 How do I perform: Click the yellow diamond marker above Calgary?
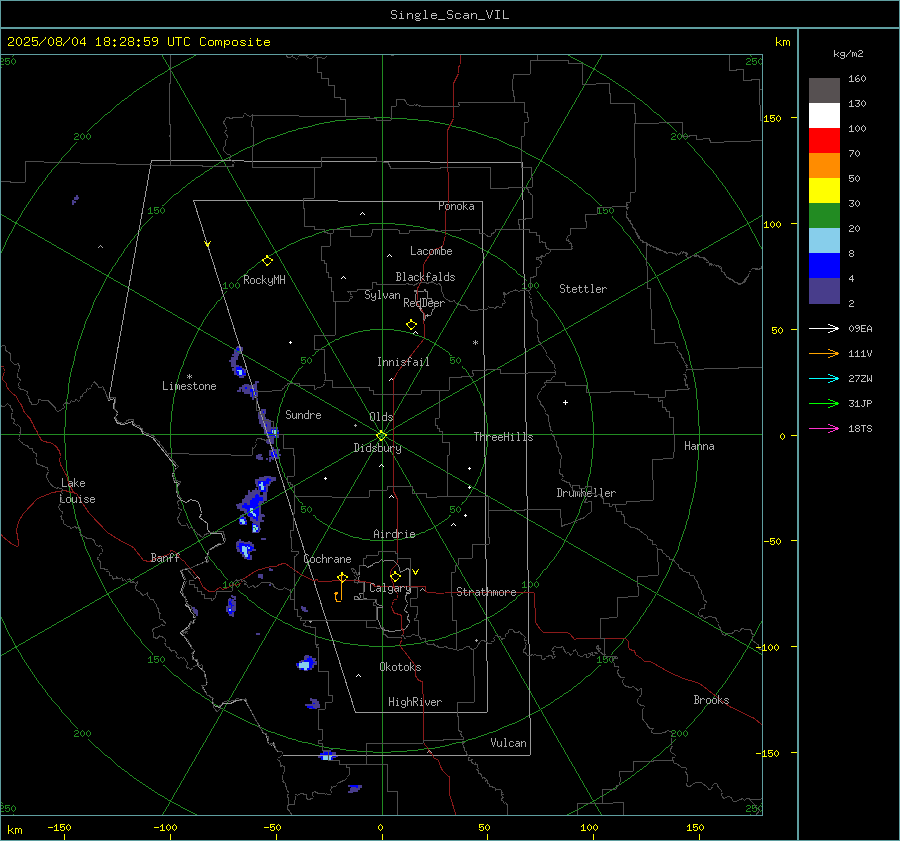[x=395, y=576]
